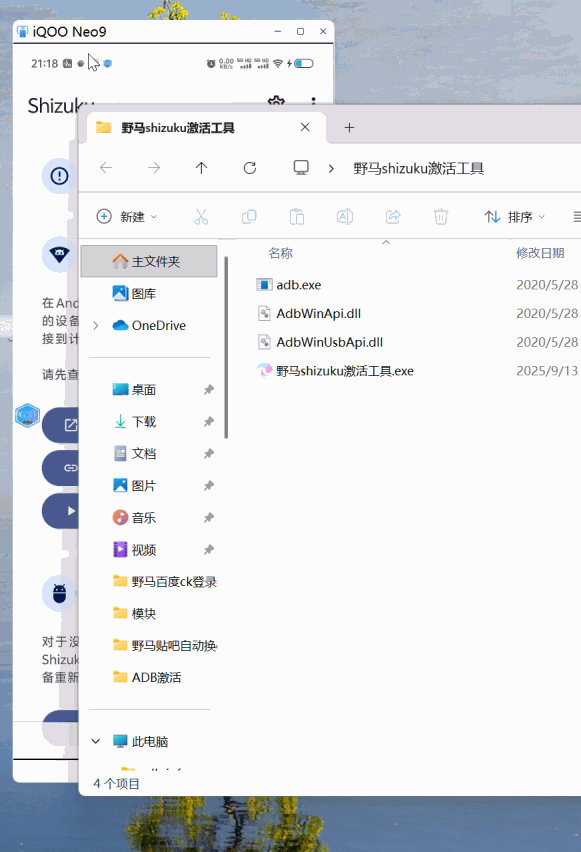581x852 pixels.
Task: Click the exclamation info icon in Shizuku app
Action: (59, 176)
